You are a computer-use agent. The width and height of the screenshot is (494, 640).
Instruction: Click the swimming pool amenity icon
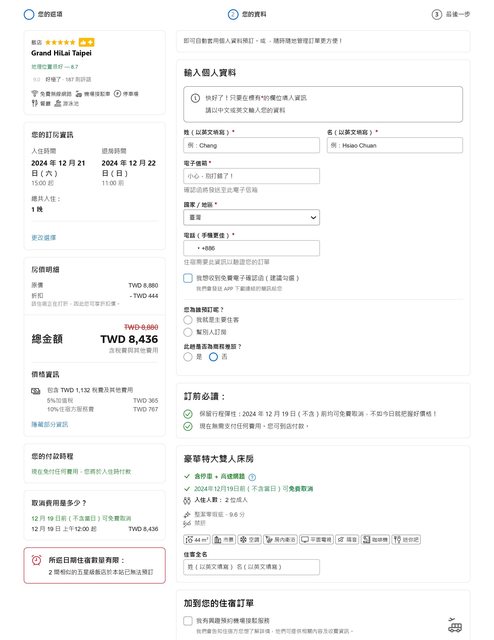point(58,103)
